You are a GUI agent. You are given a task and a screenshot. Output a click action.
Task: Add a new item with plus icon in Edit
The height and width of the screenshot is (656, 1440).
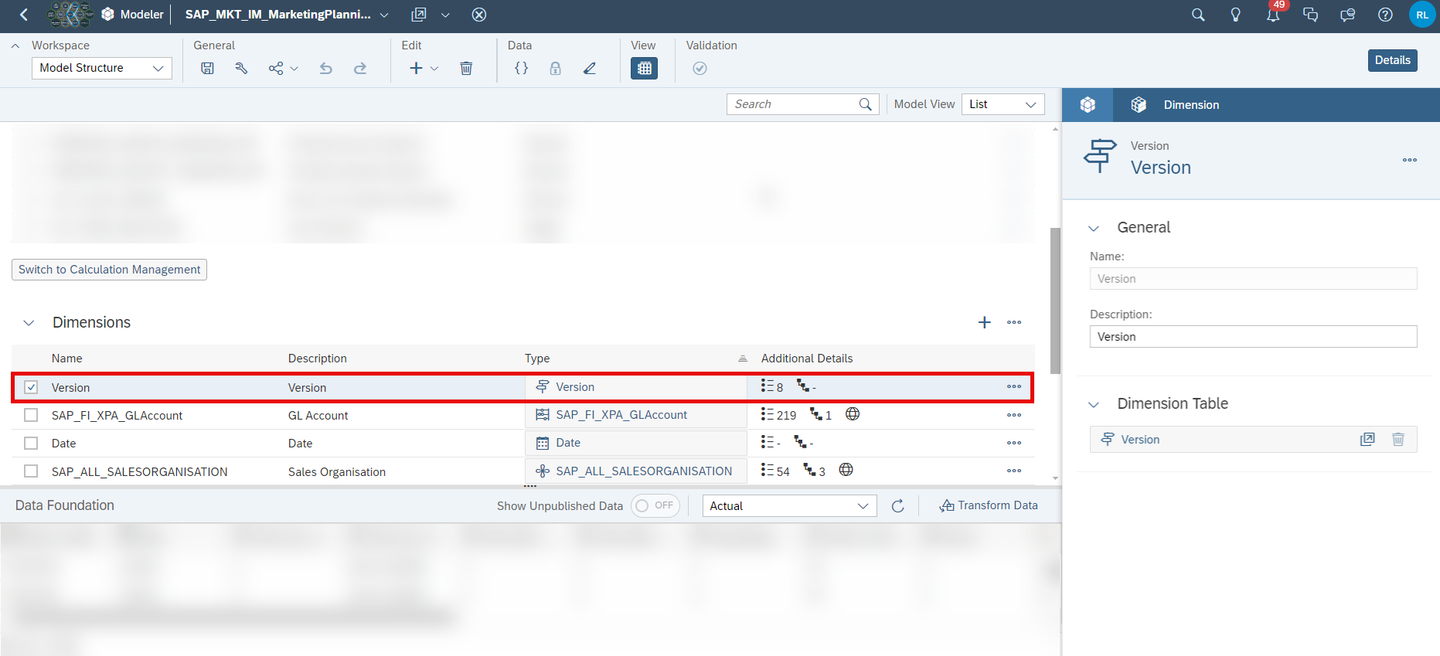[x=417, y=68]
